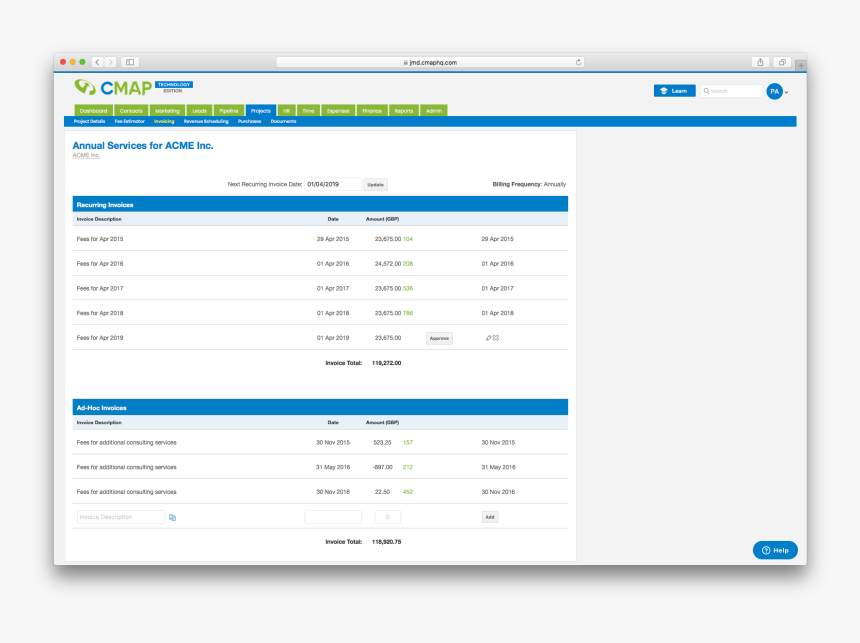860x643 pixels.
Task: Switch to the Expenses tab
Action: [x=338, y=110]
